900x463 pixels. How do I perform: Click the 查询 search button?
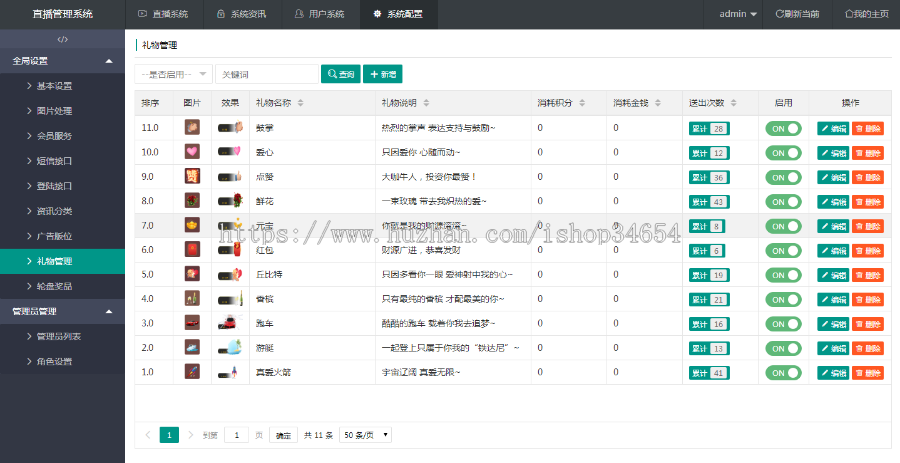point(340,74)
